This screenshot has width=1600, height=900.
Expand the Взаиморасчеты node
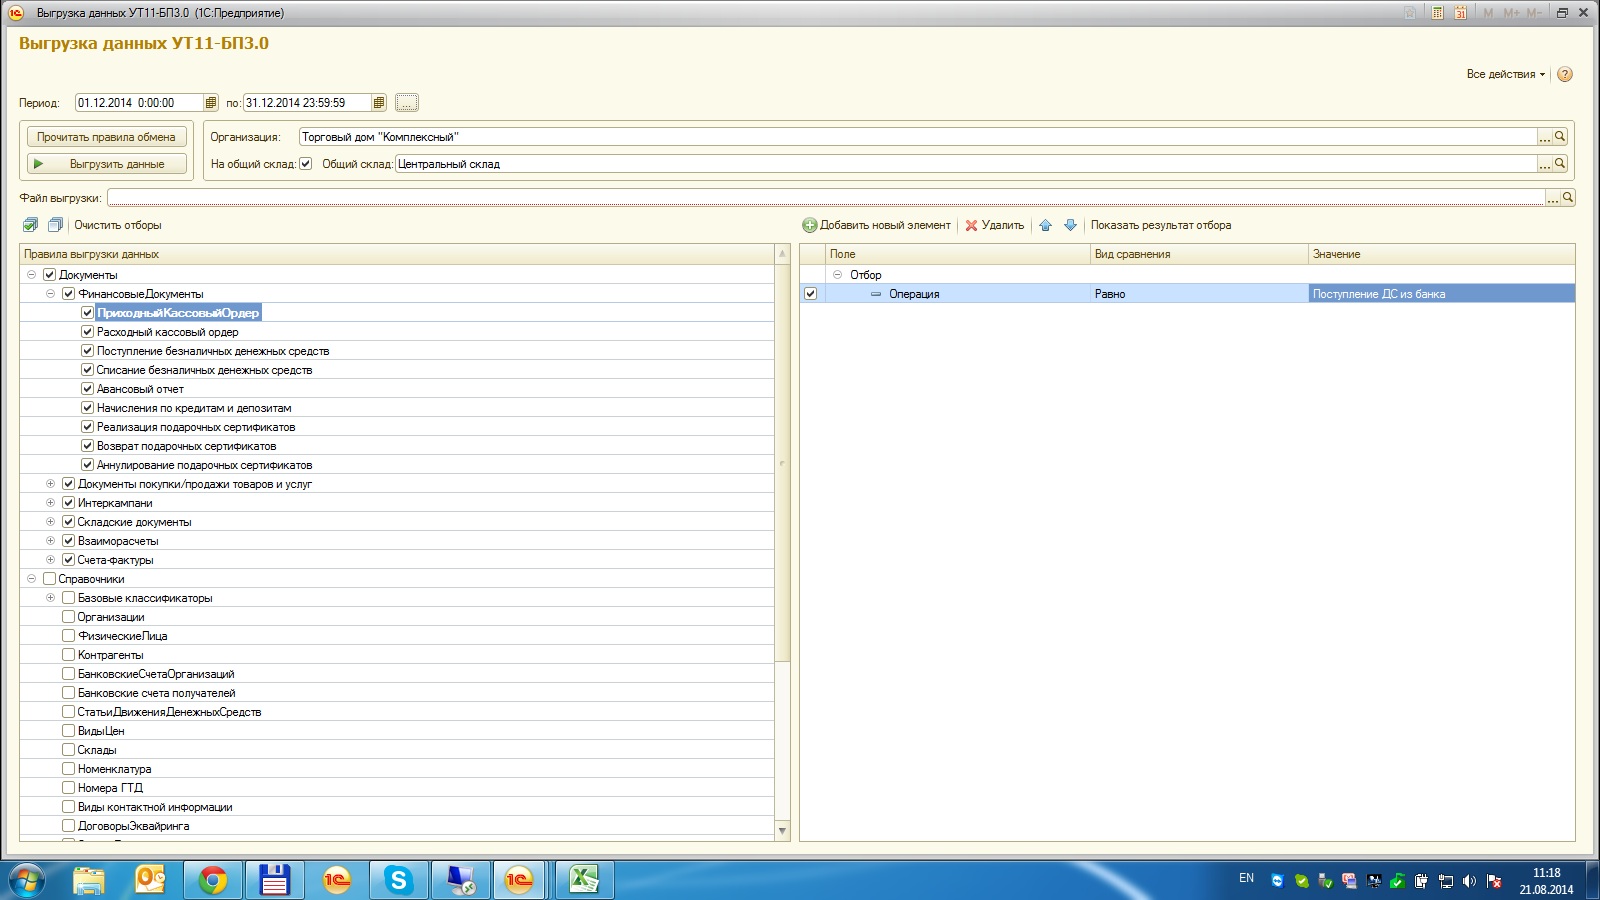click(50, 541)
